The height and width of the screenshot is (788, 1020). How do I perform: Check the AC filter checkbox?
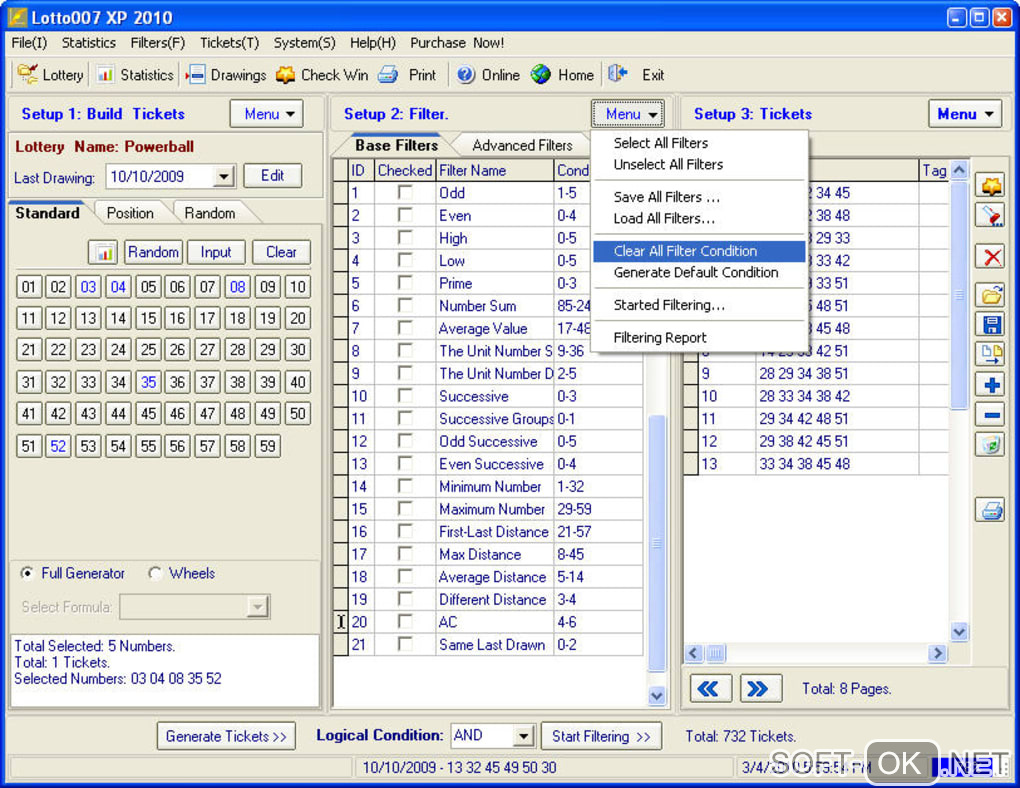coord(405,622)
